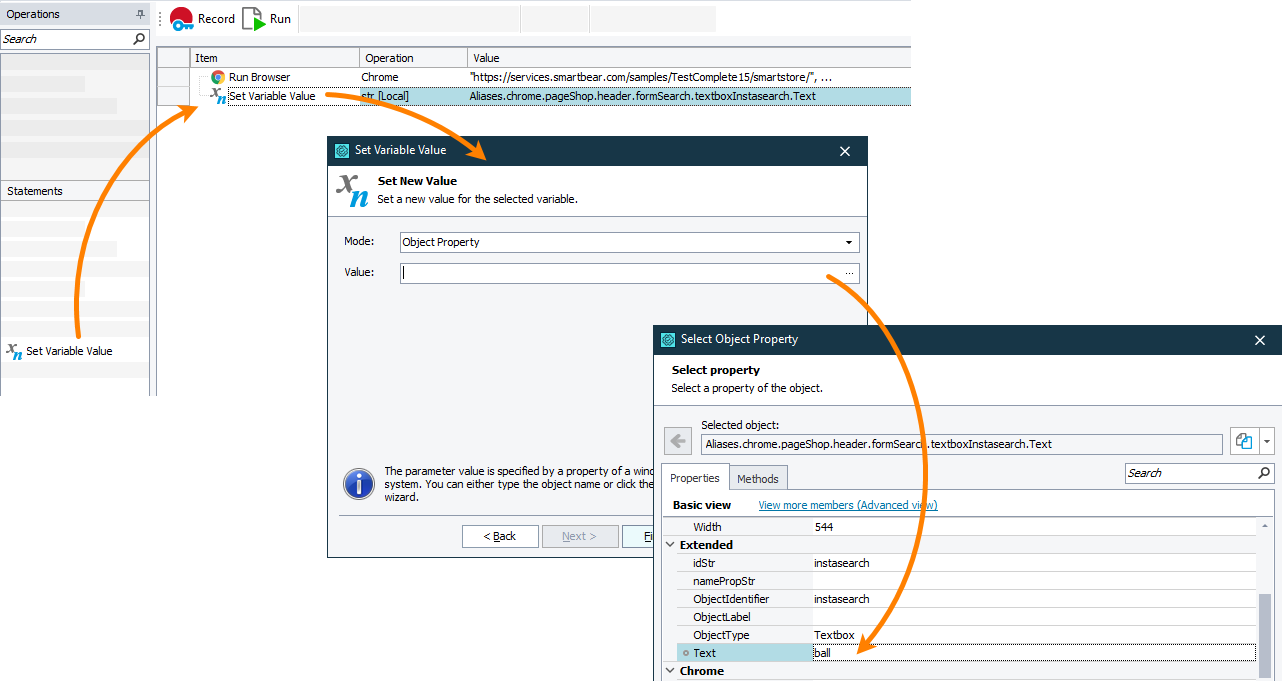Click ellipsis button in Value field
The image size is (1282, 681).
pos(849,273)
